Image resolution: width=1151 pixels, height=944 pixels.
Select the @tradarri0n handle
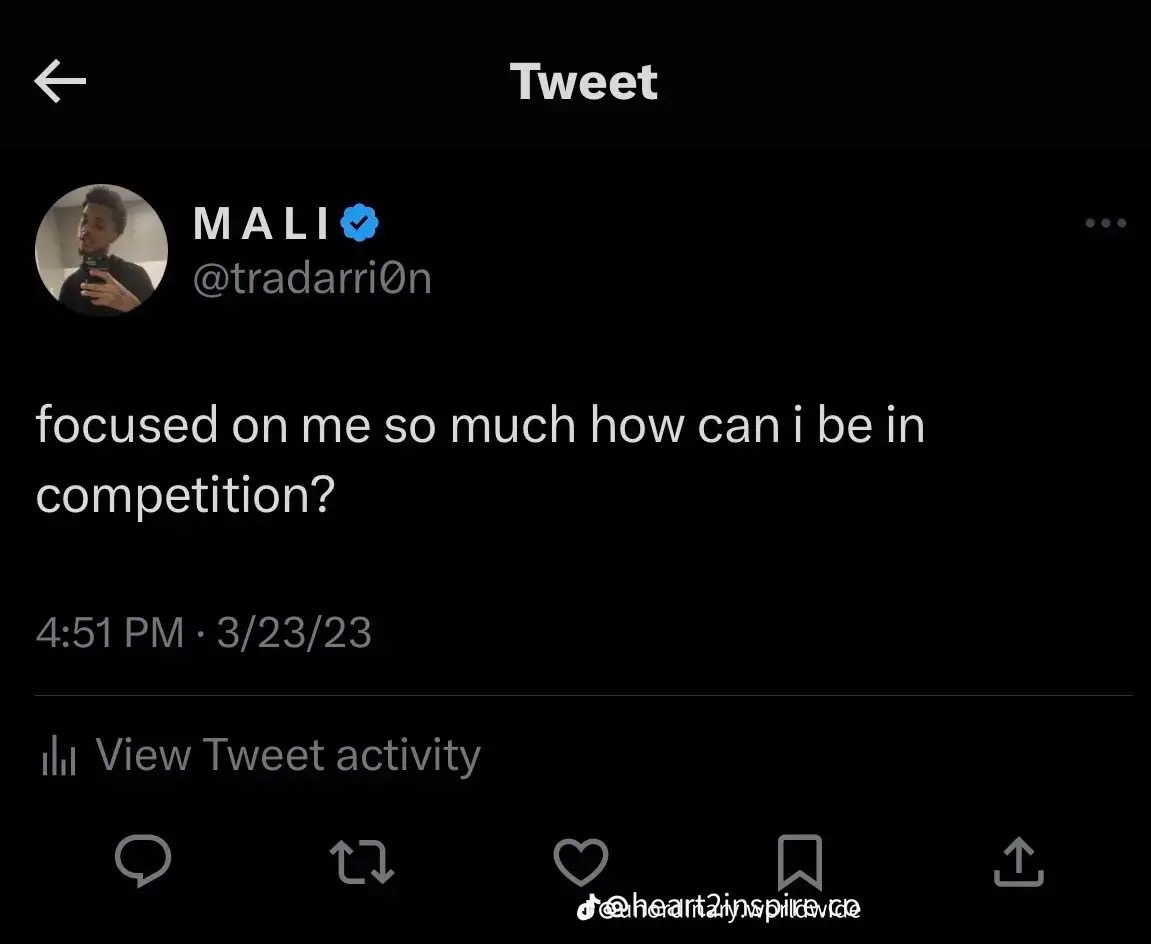pos(313,279)
